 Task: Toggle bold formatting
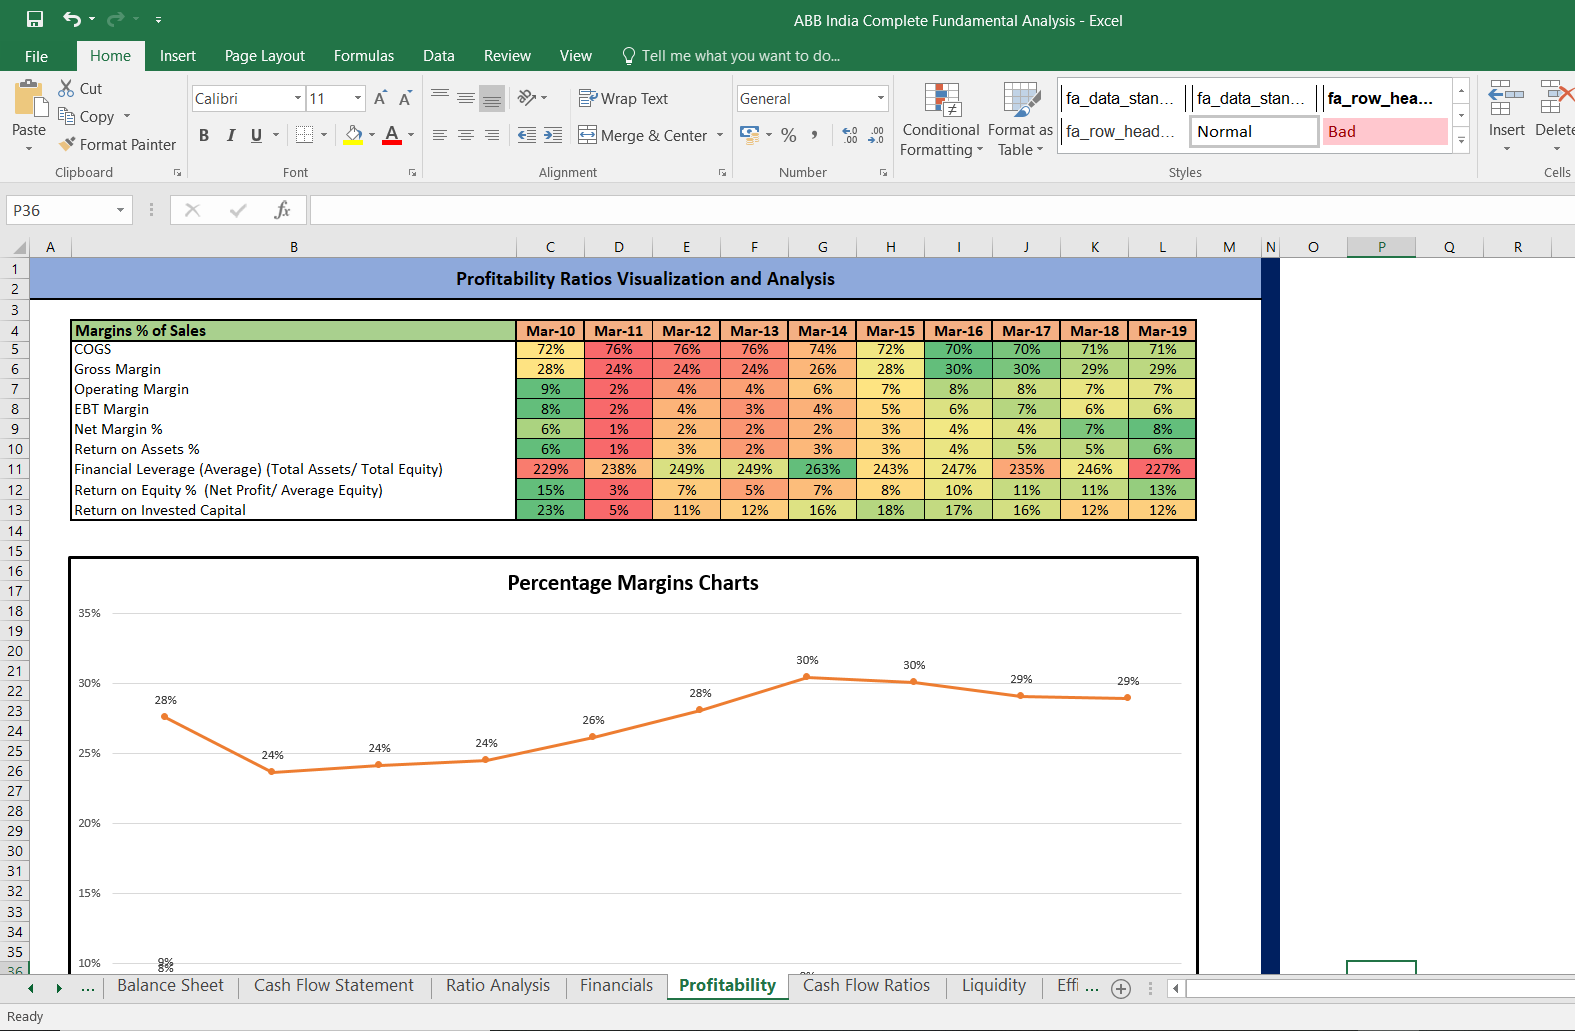[x=204, y=135]
